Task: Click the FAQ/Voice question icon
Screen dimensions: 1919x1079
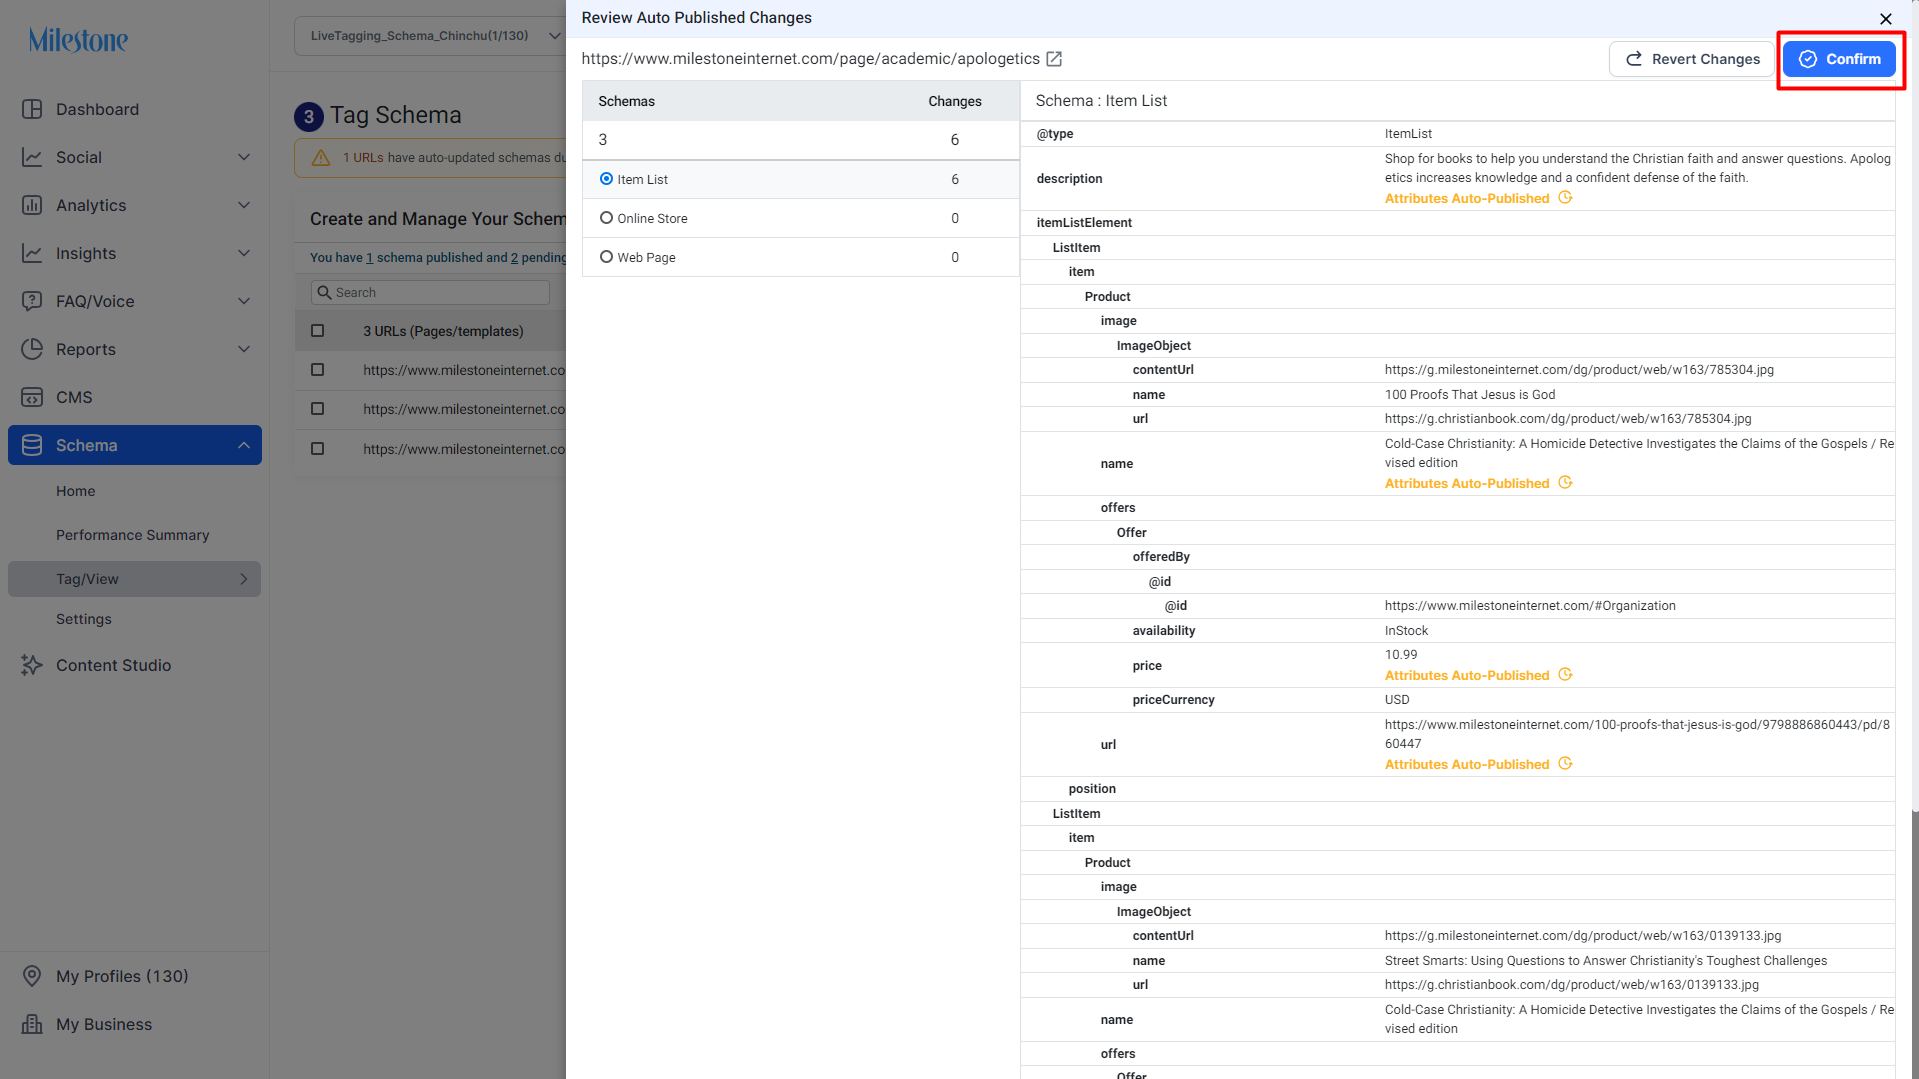Action: point(32,301)
